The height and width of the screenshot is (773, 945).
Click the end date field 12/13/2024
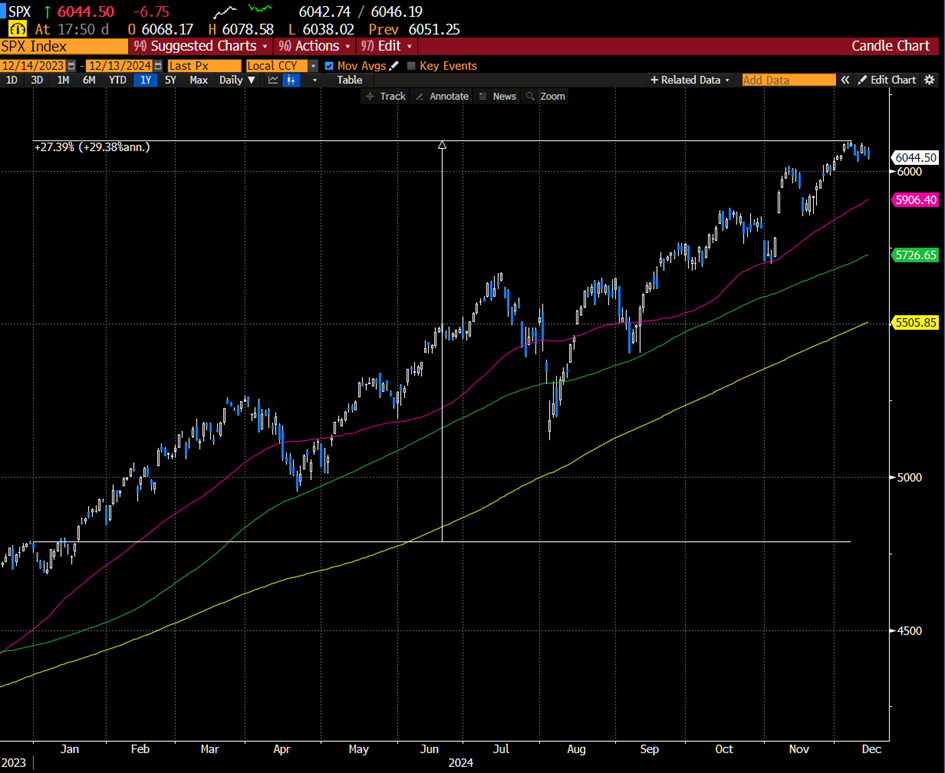(120, 66)
